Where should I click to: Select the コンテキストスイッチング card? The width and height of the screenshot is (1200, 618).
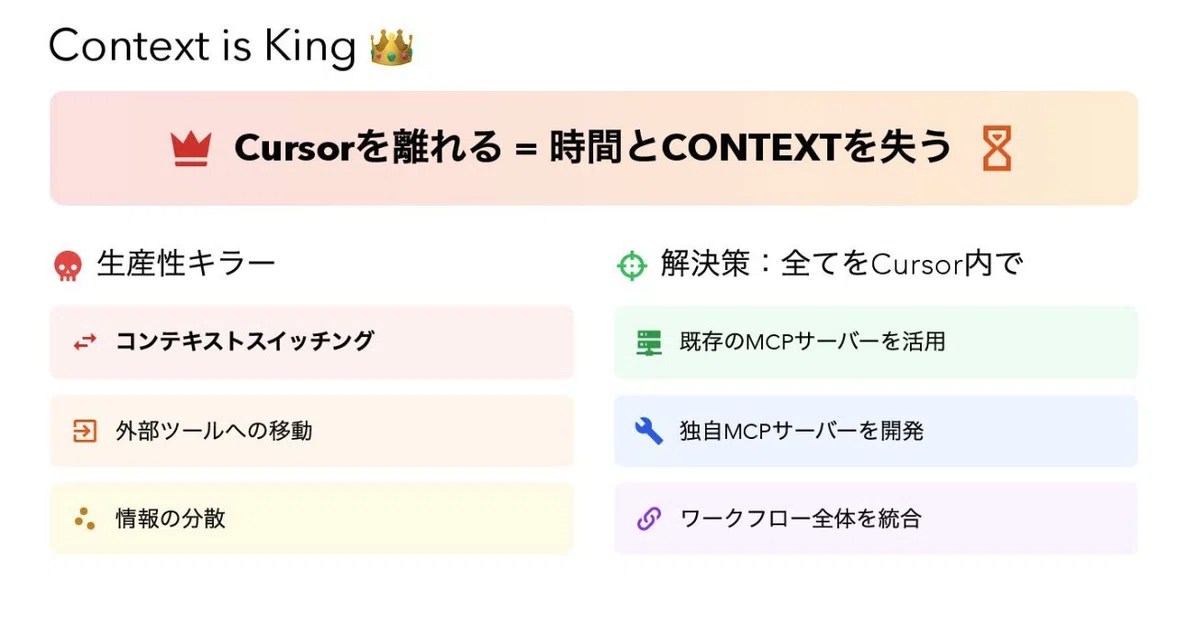pos(312,342)
